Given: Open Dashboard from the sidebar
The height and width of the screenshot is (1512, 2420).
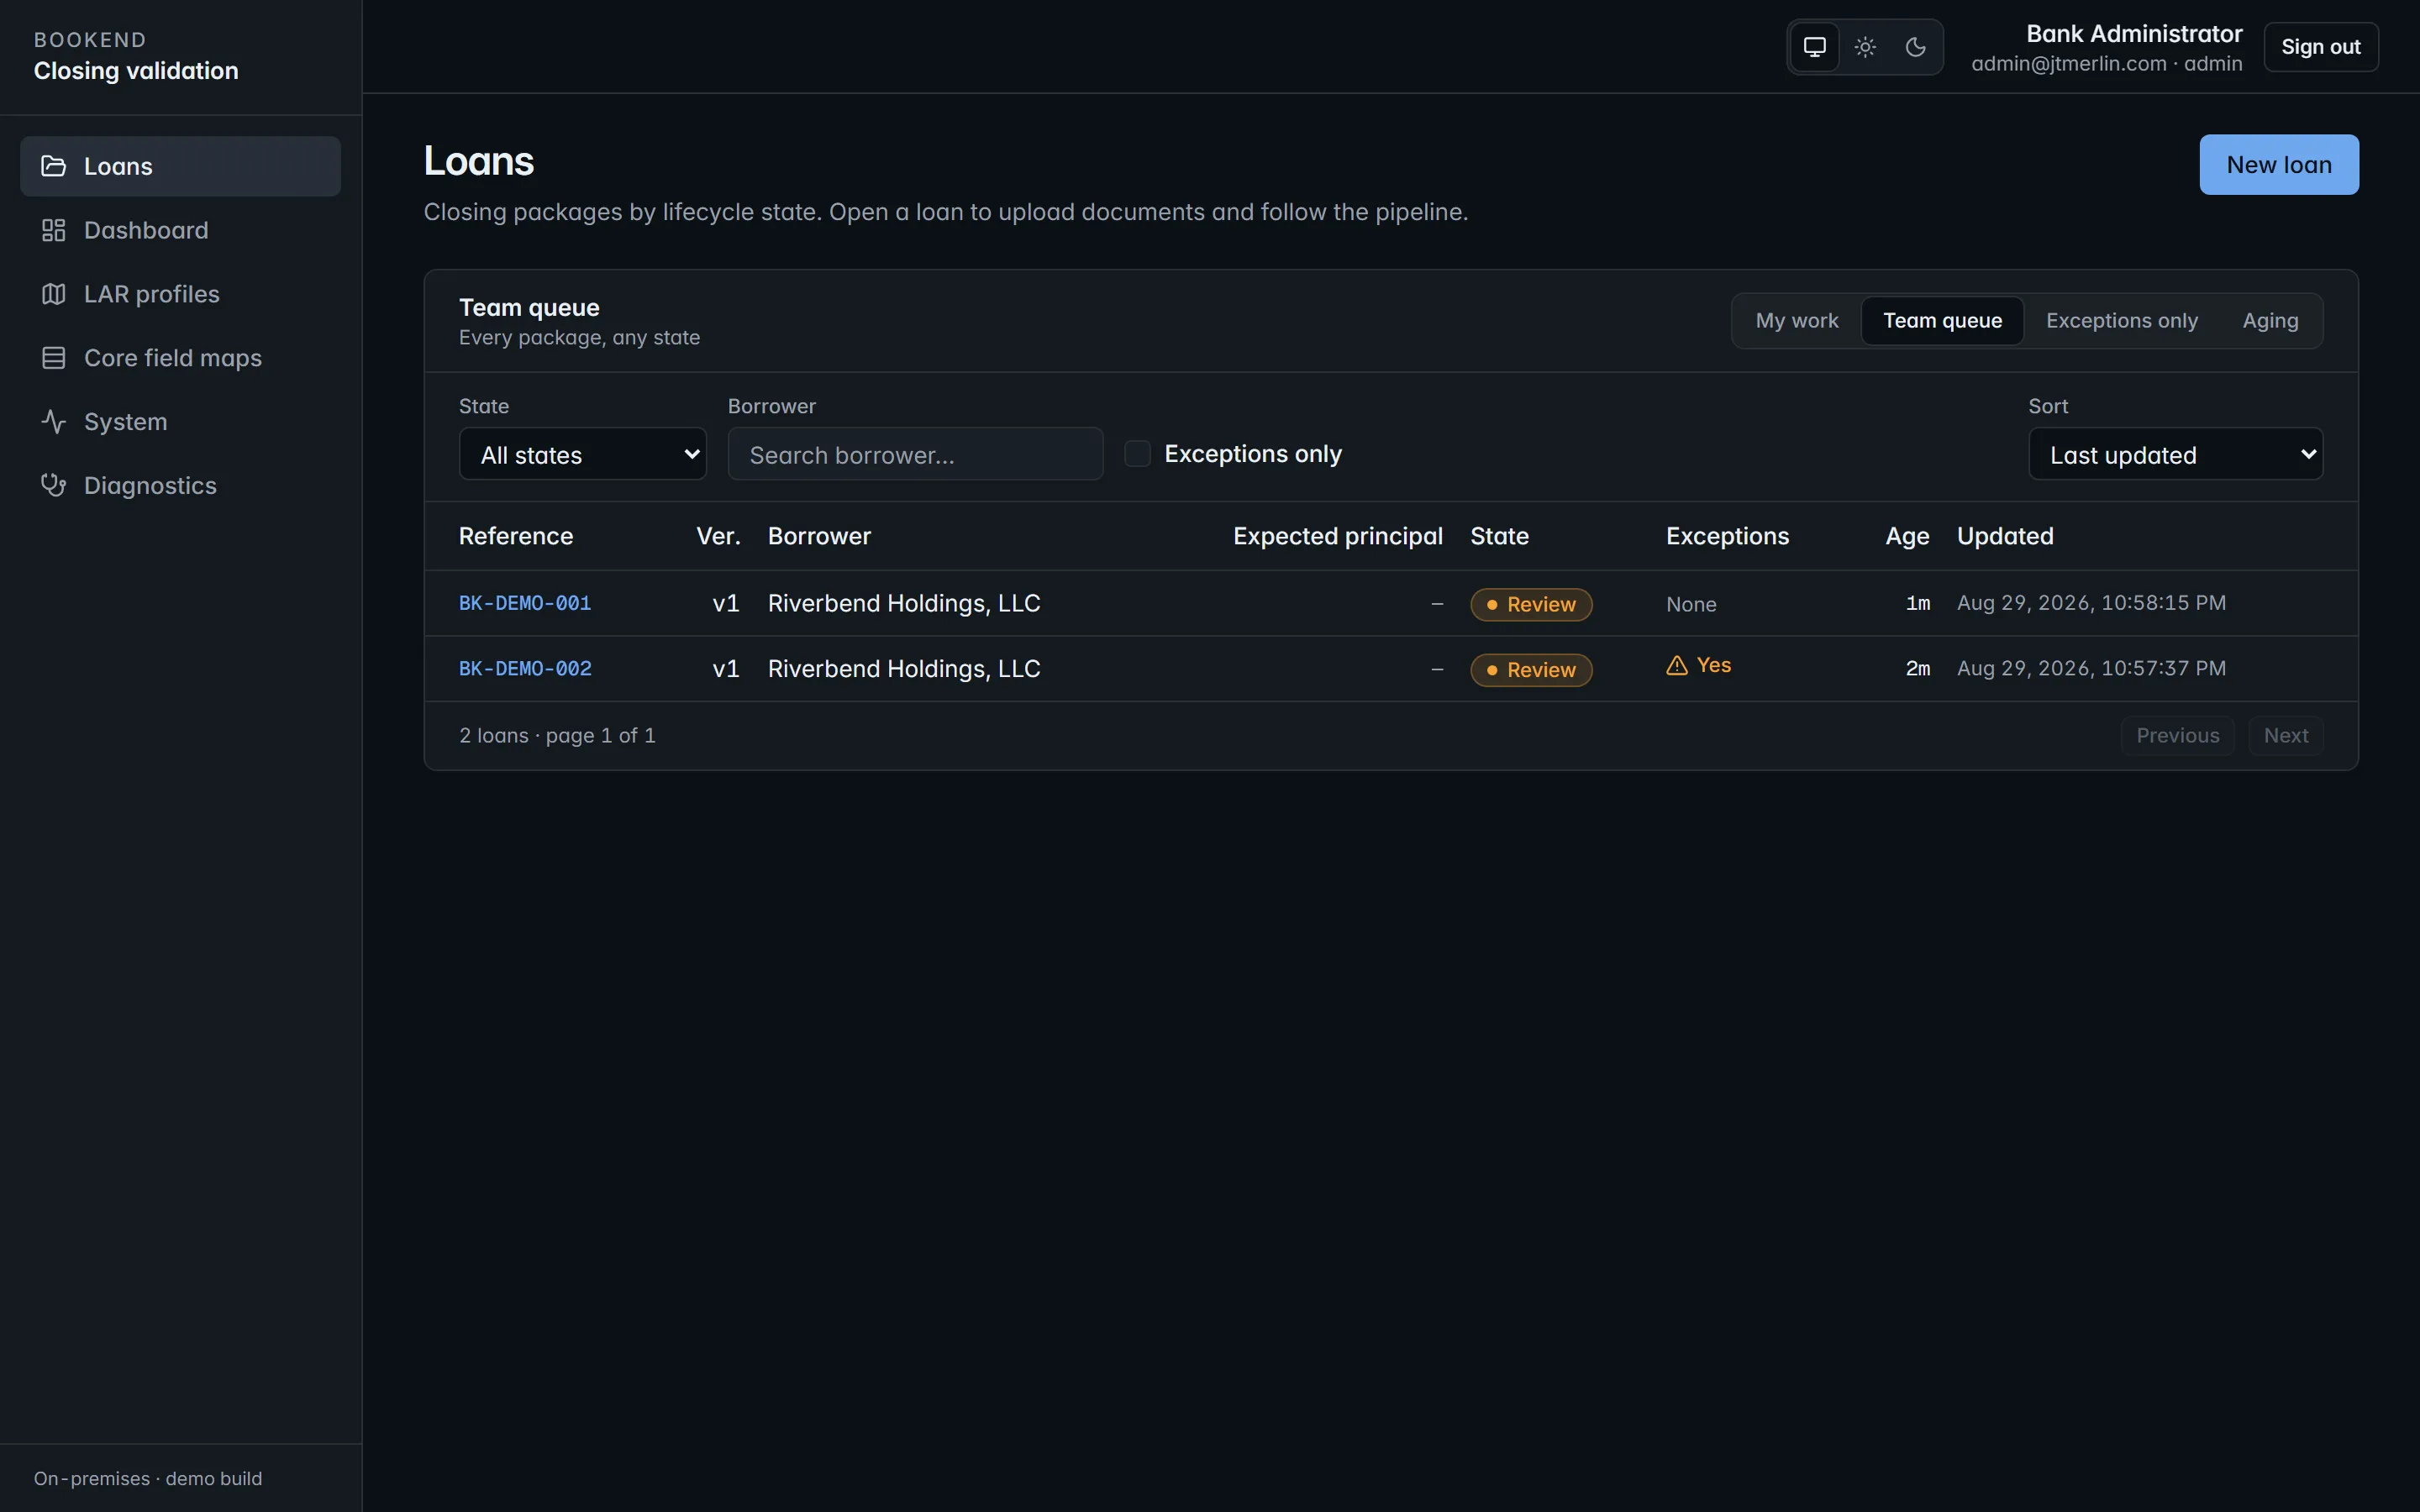Looking at the screenshot, I should (x=180, y=230).
